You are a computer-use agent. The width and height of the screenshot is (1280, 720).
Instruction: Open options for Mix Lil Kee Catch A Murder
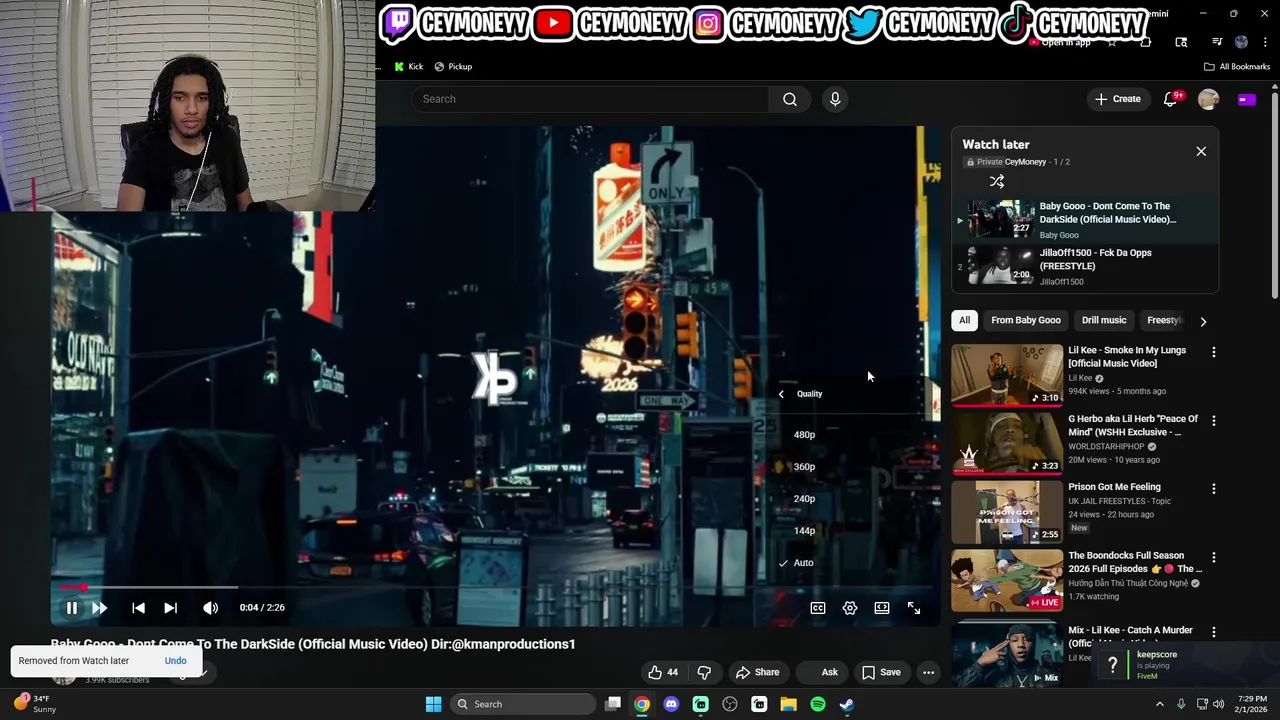coord(1214,632)
